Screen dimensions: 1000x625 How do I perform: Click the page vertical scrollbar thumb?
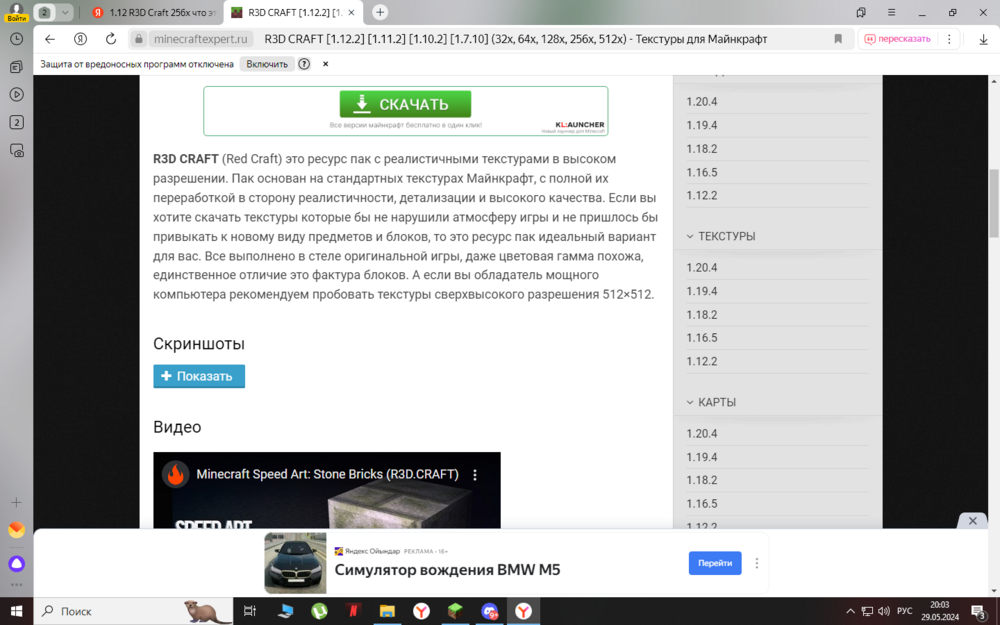[994, 202]
